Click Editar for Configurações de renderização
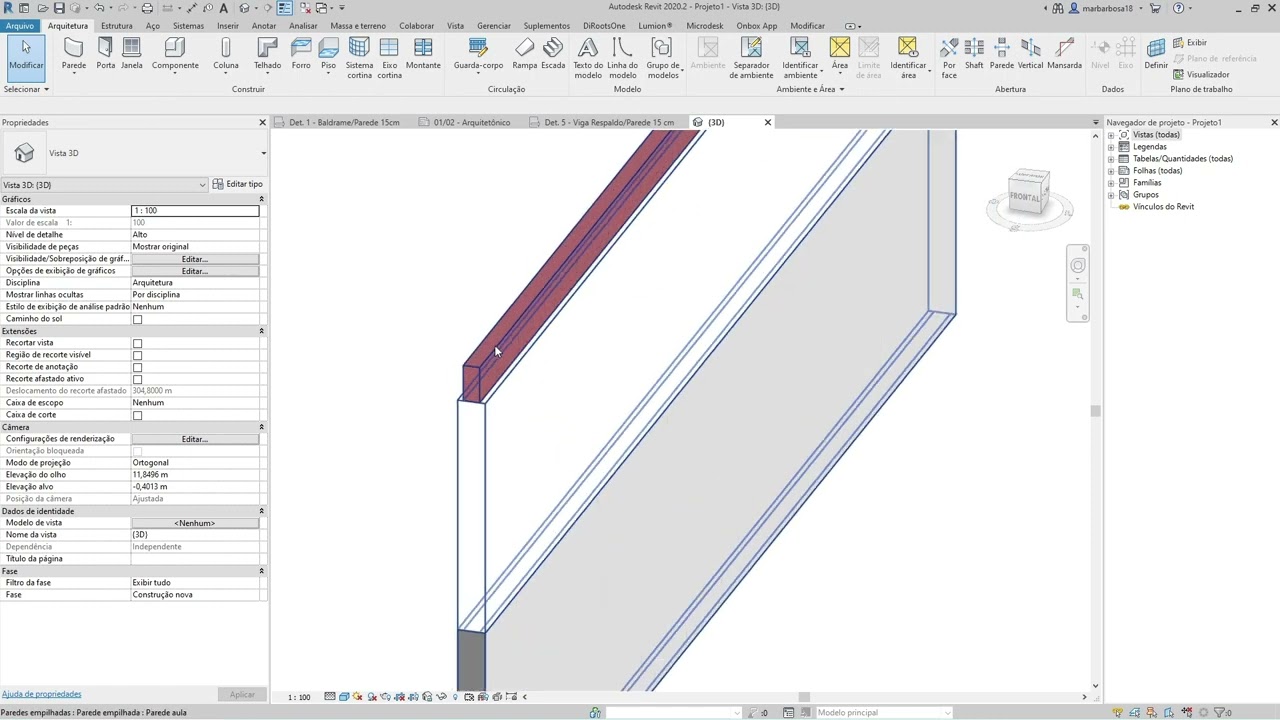Screen dimensions: 1280x720 [195, 439]
